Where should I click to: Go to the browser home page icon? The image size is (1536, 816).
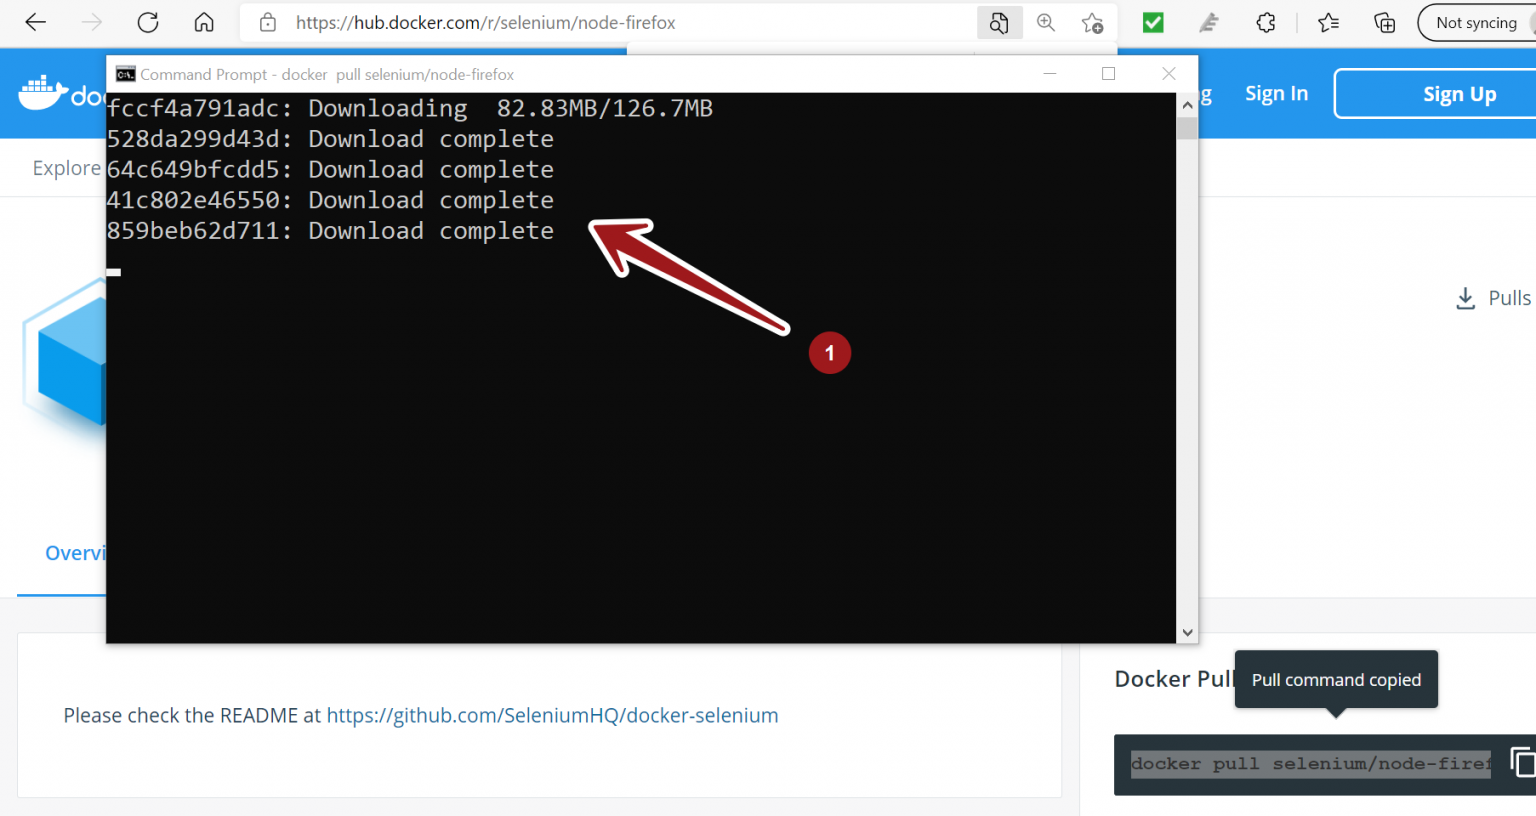[x=204, y=22]
